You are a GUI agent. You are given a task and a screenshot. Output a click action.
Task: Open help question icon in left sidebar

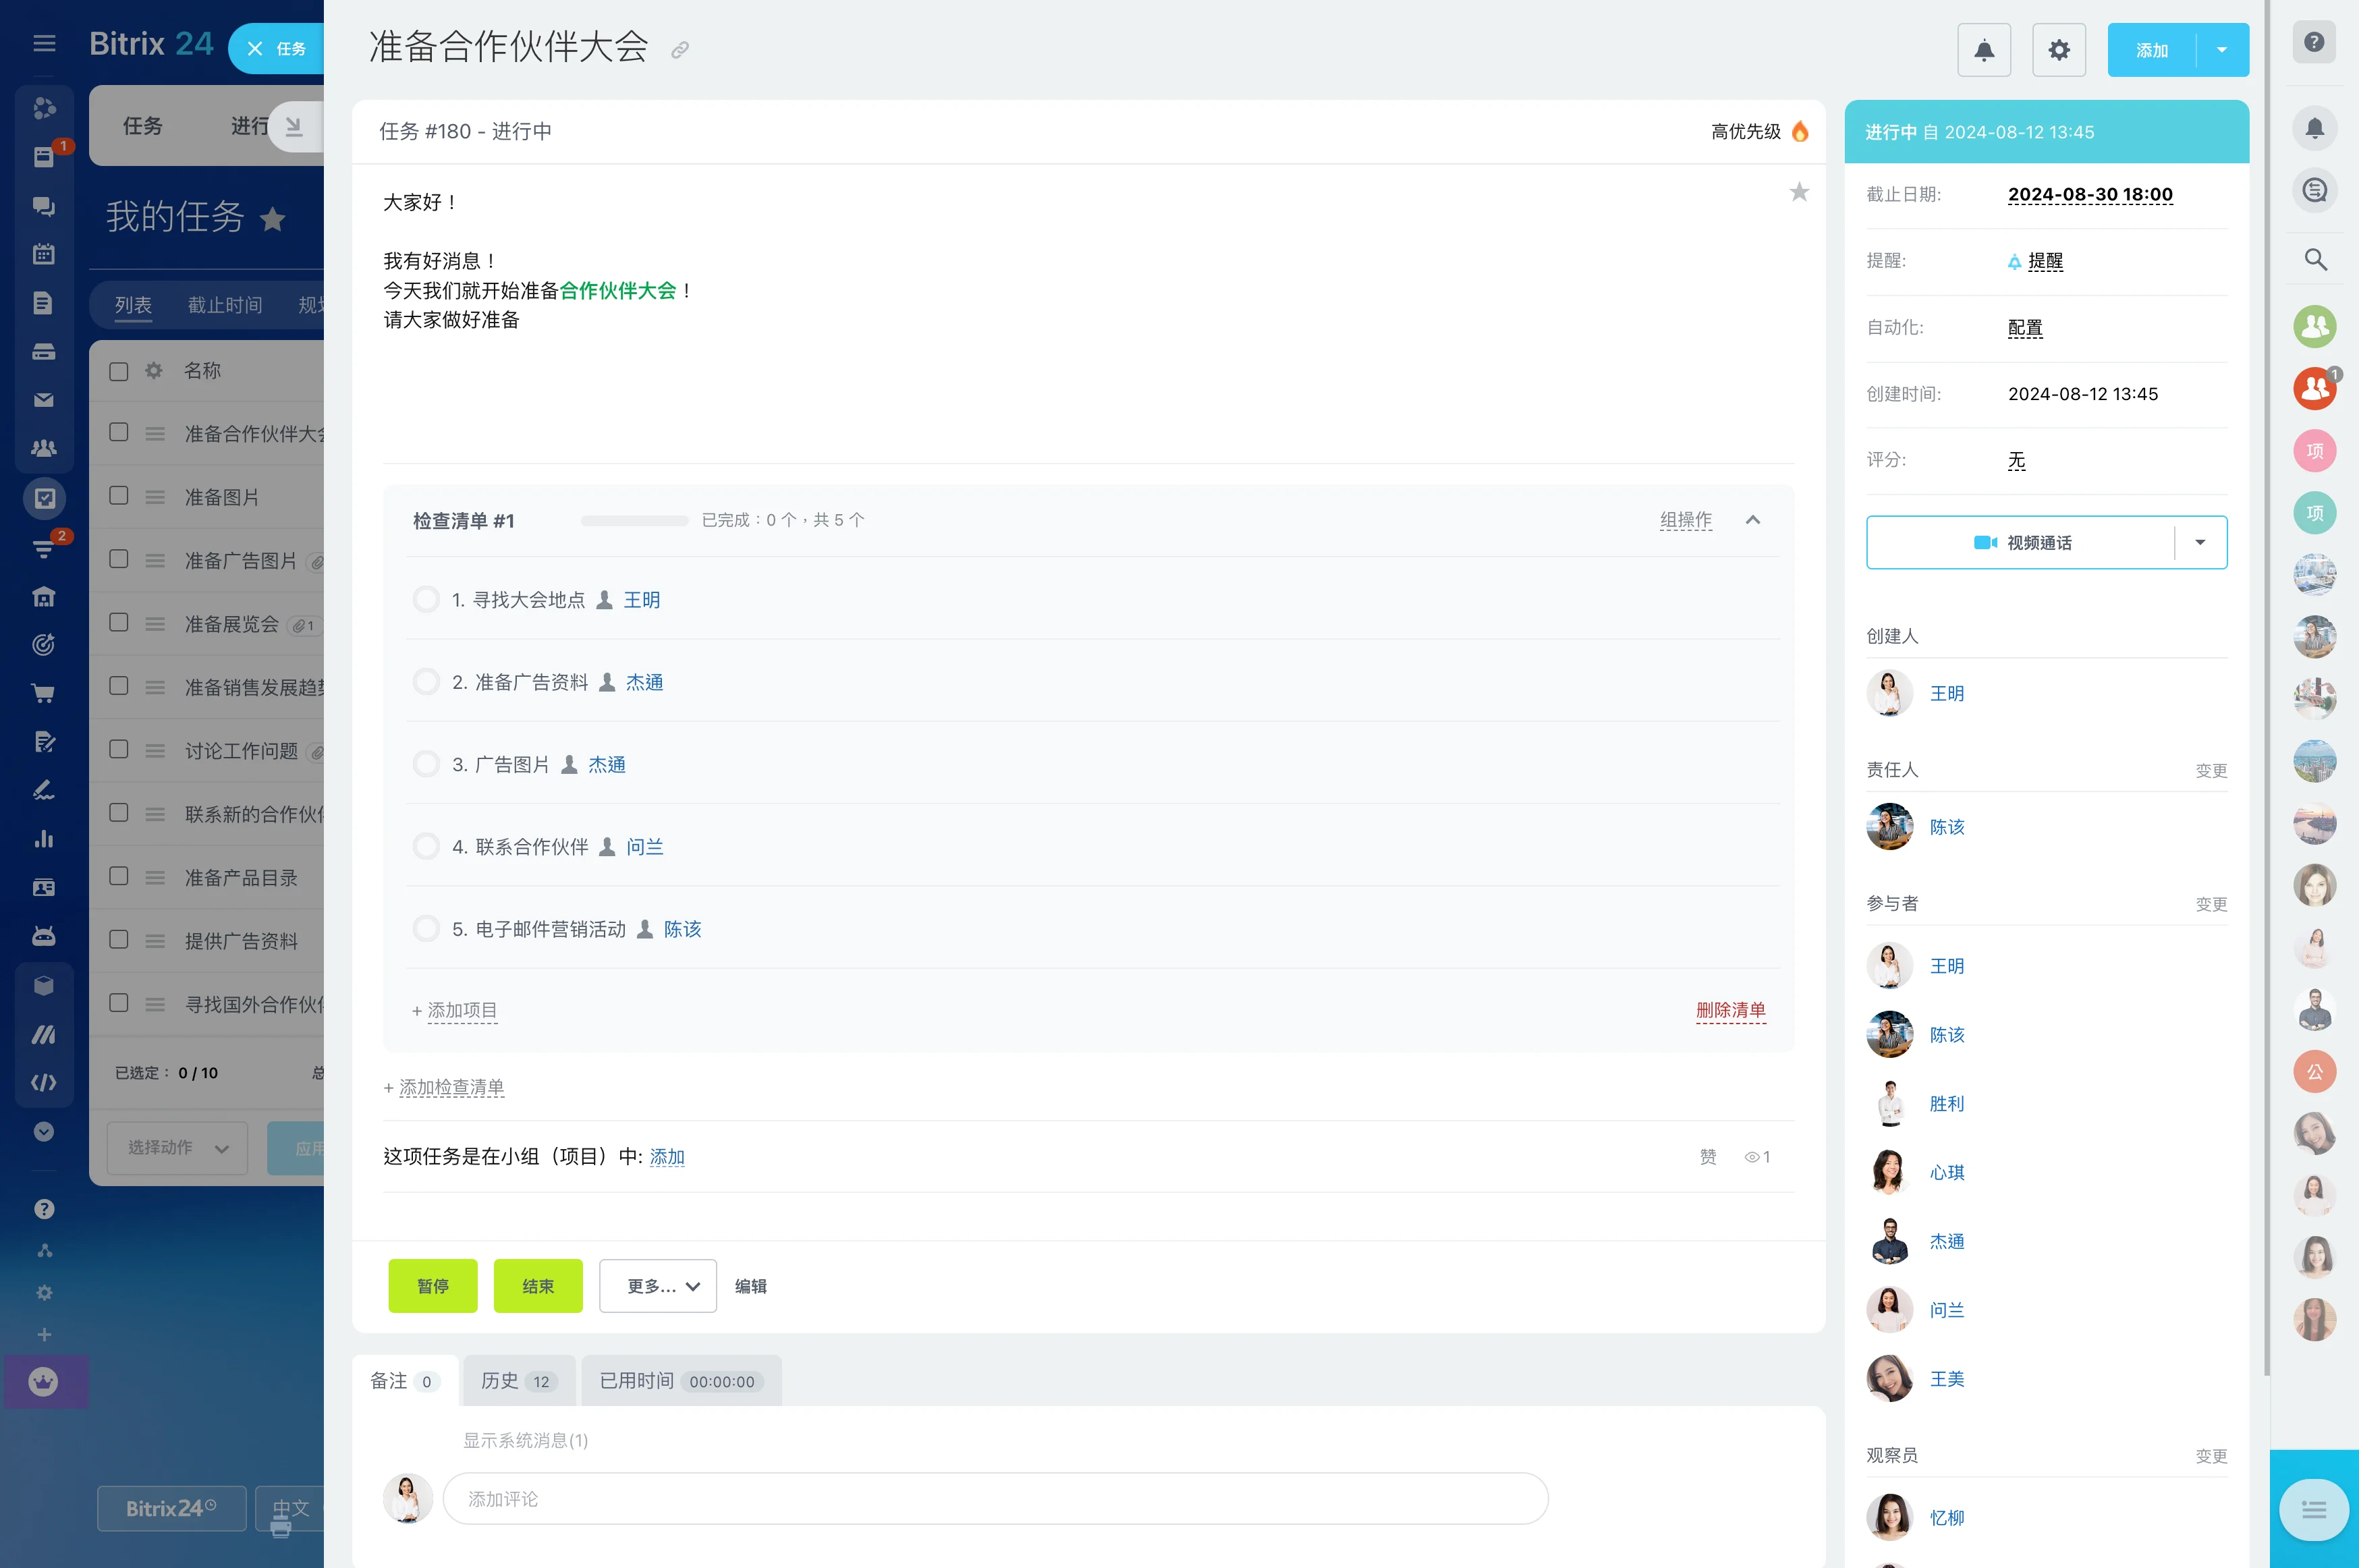click(44, 1209)
